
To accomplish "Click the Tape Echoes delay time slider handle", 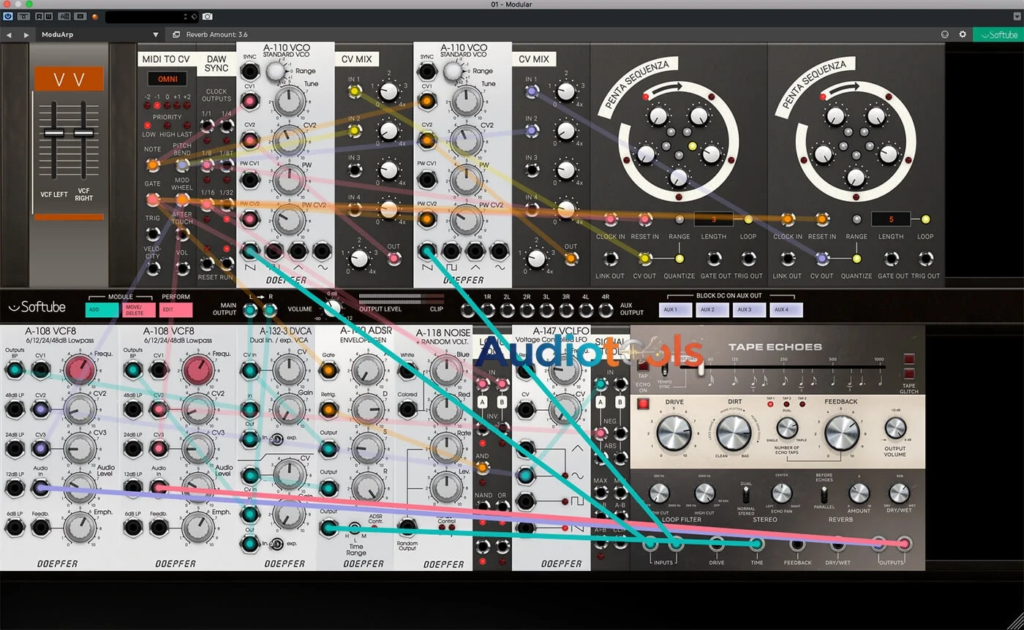I will tap(699, 368).
